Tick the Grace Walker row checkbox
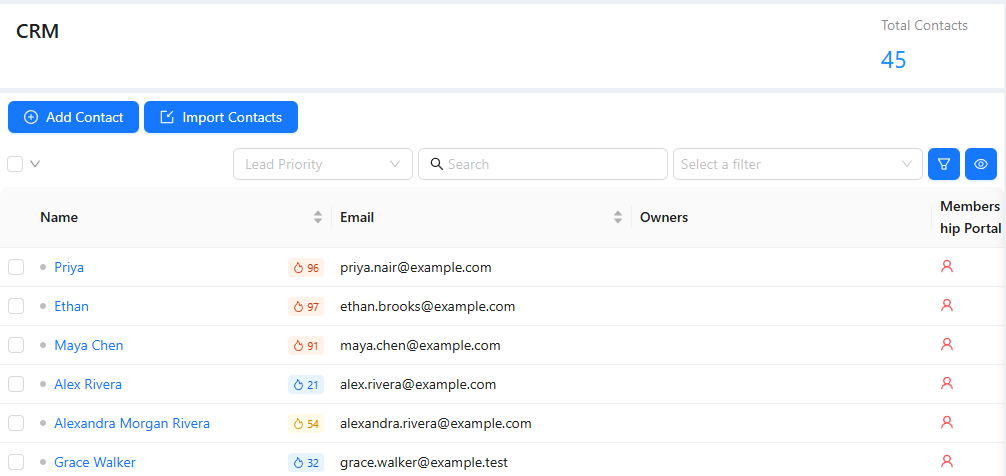Screen dimensions: 1006x476 click(16, 463)
